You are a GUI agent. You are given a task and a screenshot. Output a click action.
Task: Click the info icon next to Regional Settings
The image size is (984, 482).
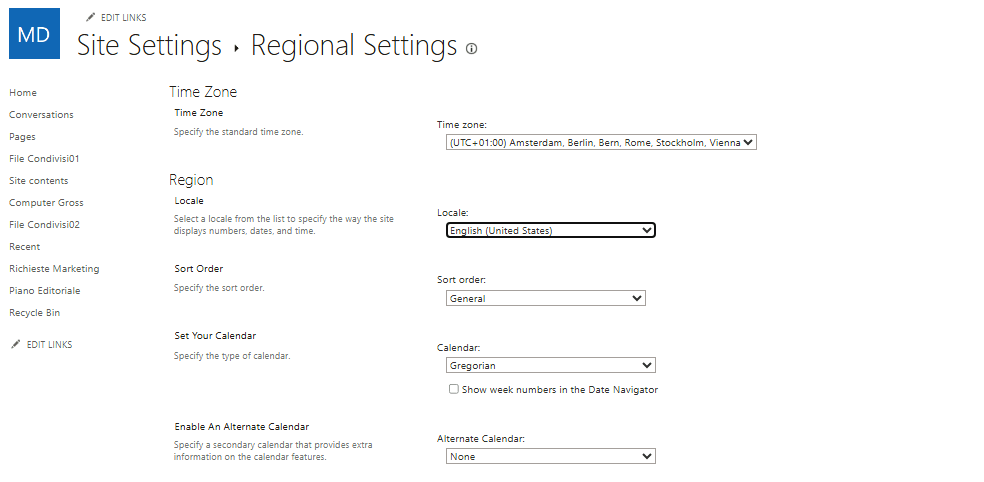coord(471,48)
